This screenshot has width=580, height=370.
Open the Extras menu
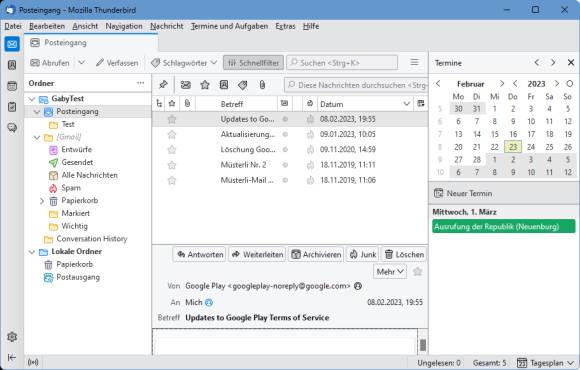[285, 26]
